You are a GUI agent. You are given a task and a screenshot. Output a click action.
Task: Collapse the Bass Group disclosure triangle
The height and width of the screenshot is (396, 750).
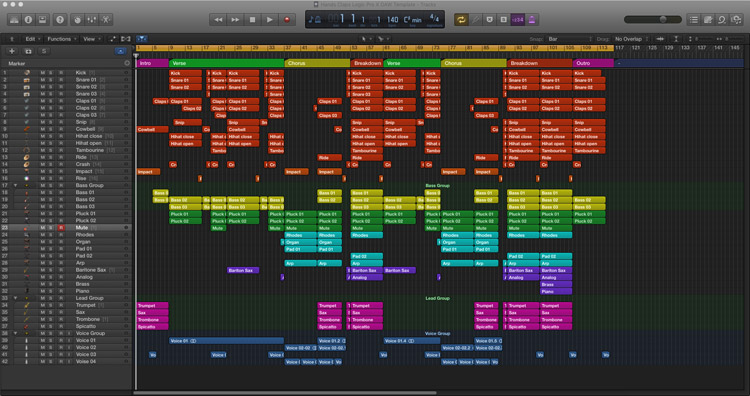tap(15, 185)
